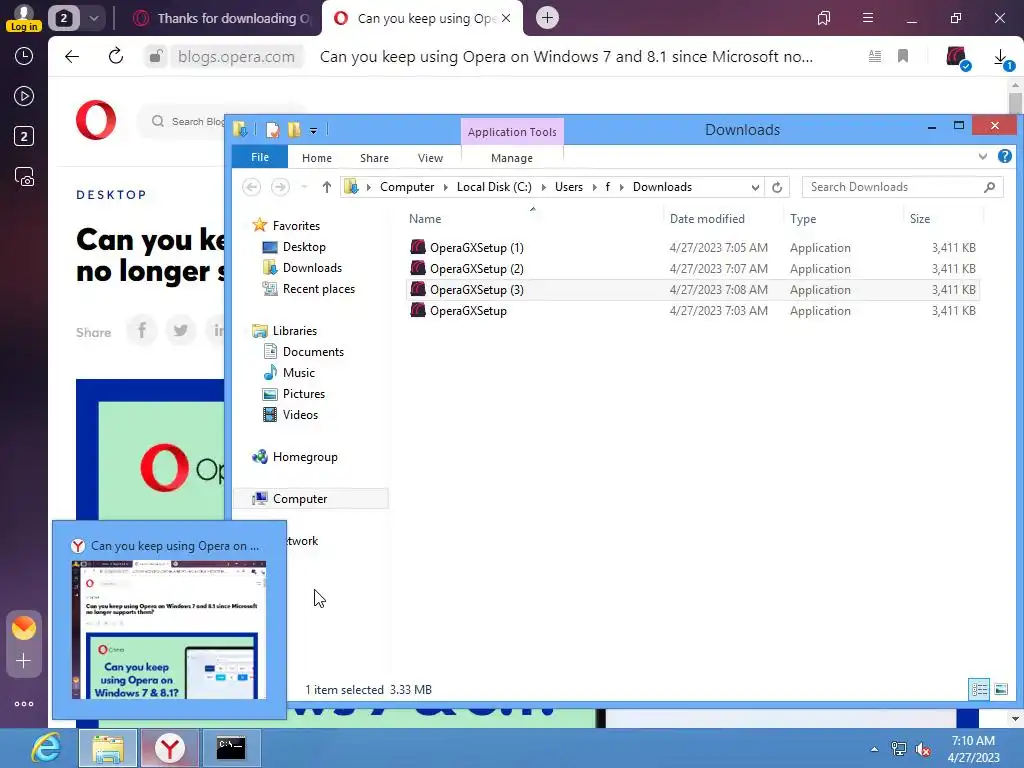
Task: Select Homegroup in navigation pane
Action: coord(305,457)
